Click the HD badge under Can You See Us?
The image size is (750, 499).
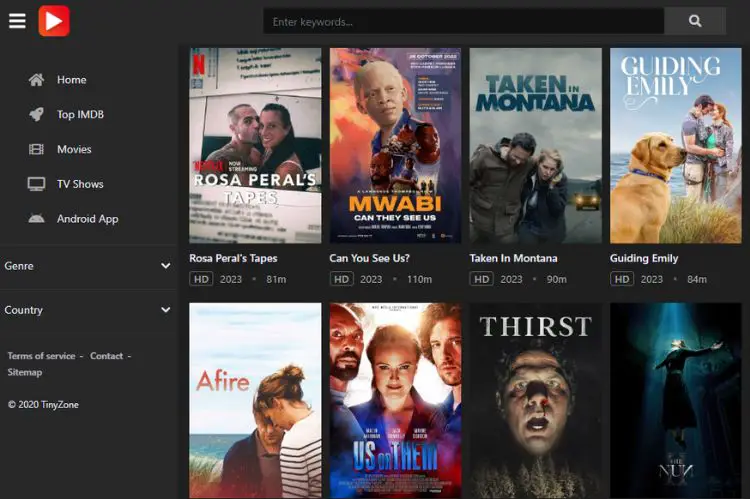click(341, 279)
